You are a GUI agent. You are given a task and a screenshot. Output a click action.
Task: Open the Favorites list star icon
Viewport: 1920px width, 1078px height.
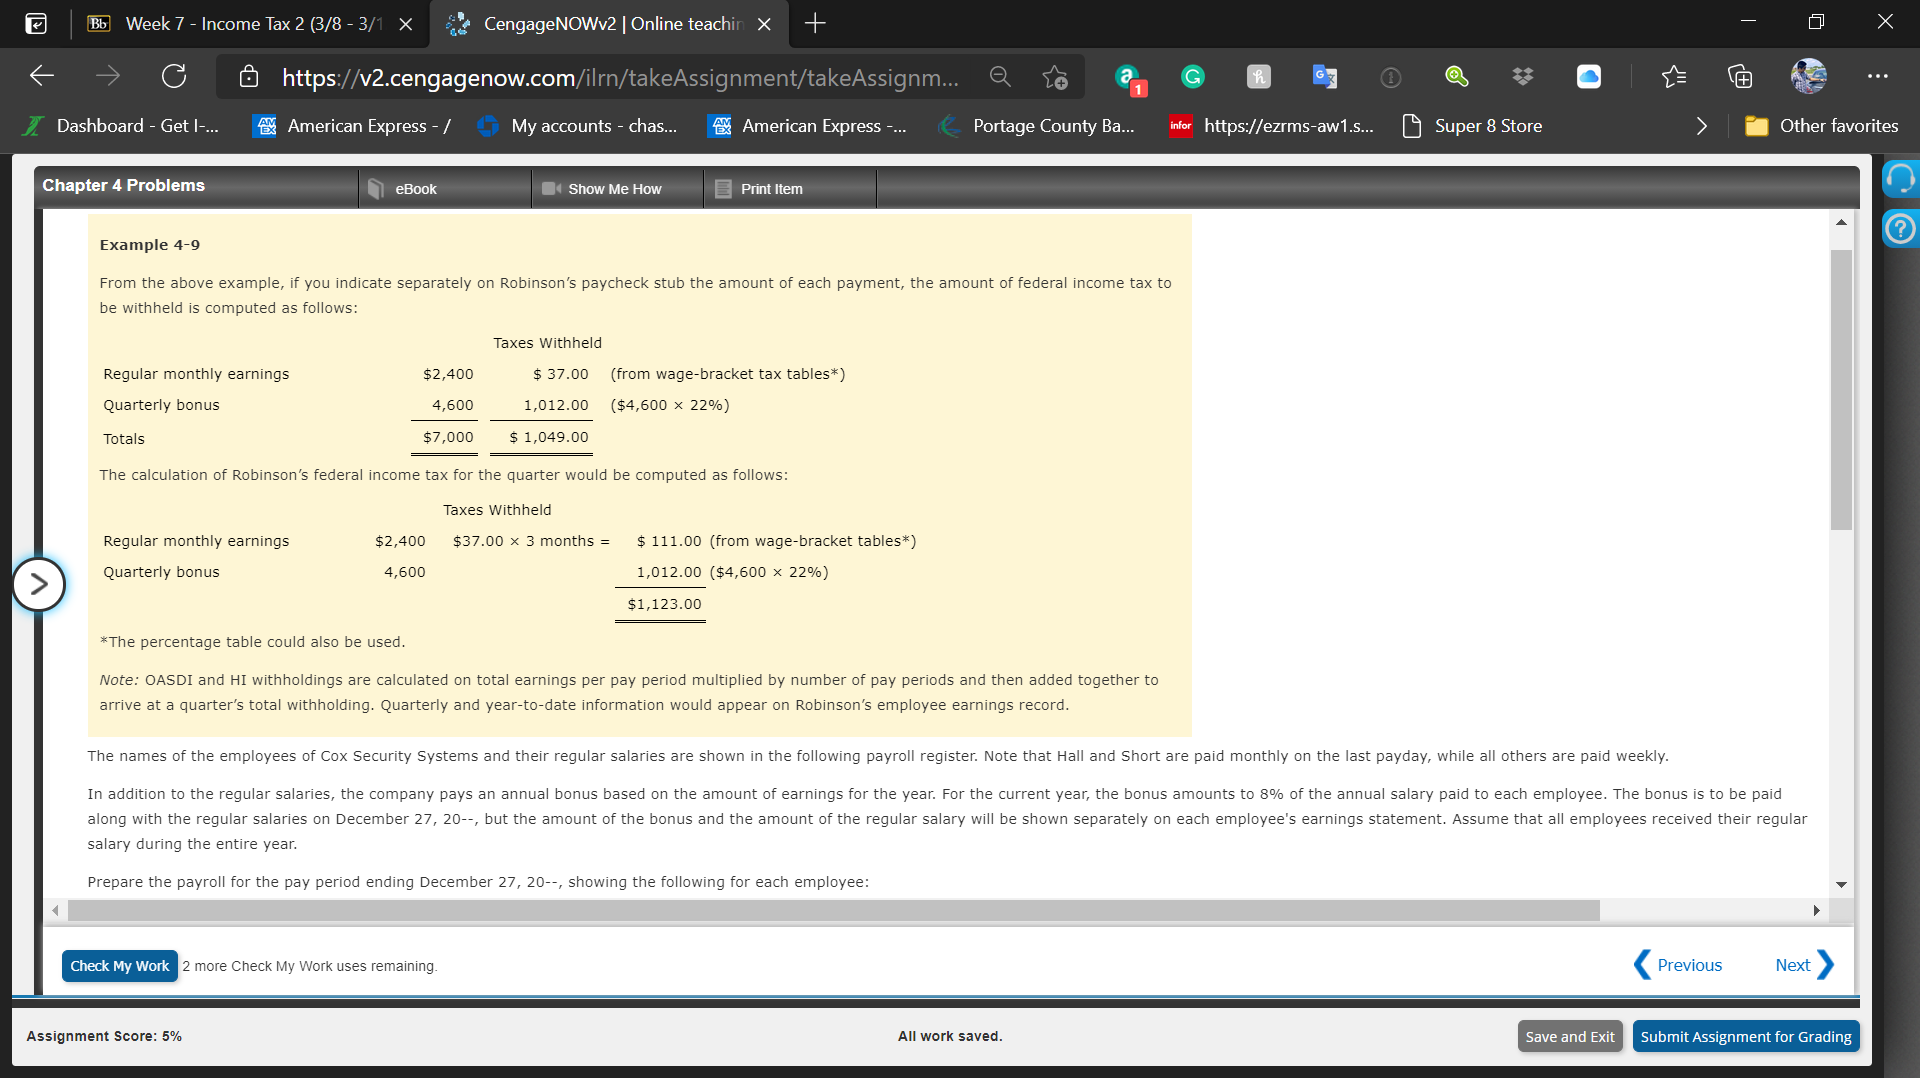(x=1673, y=77)
